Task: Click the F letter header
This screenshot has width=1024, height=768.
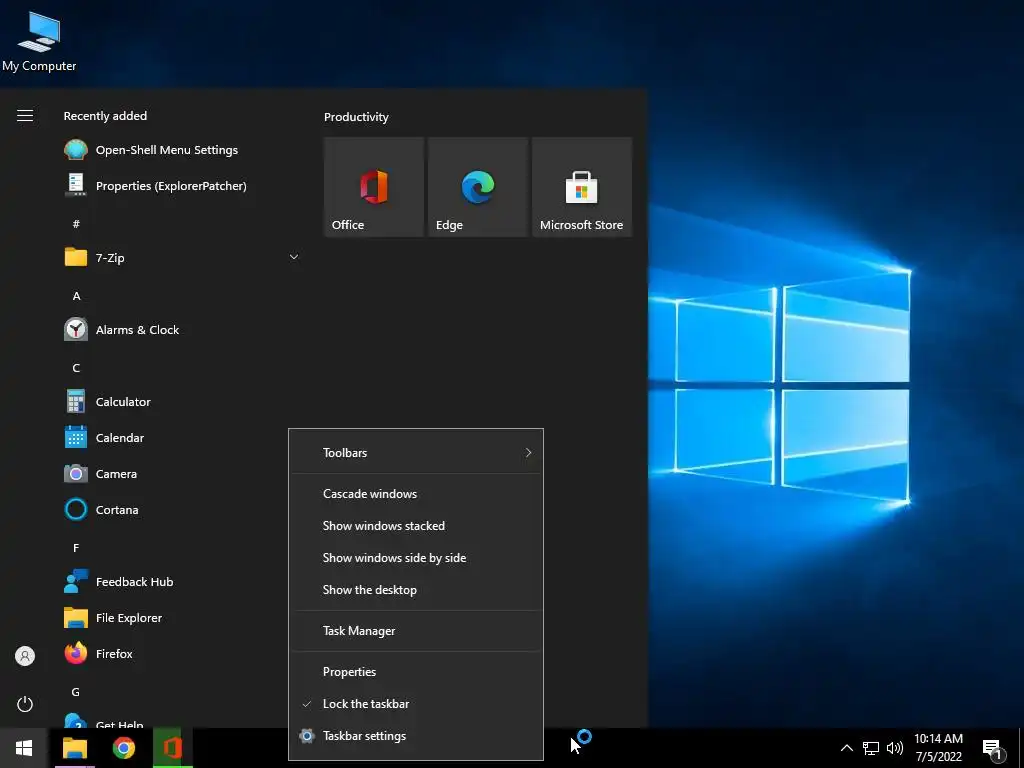Action: click(x=76, y=548)
